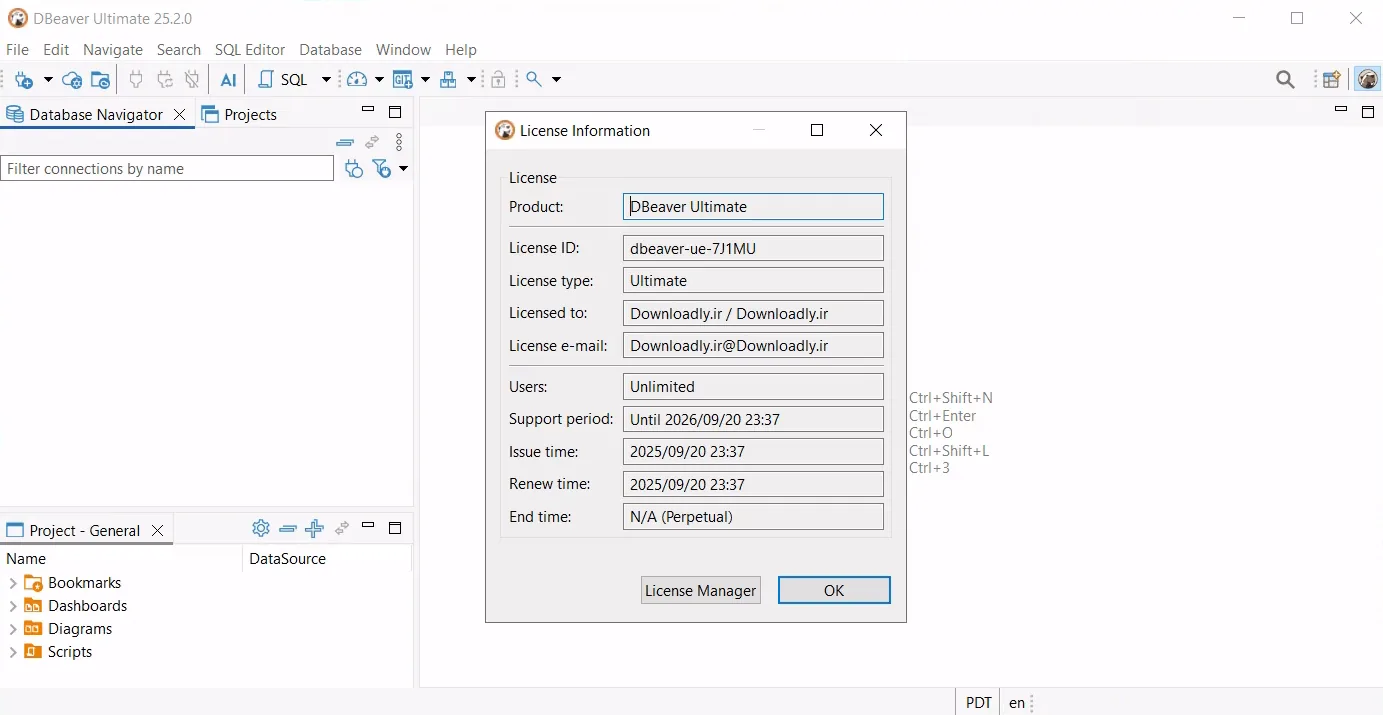Viewport: 1383px width, 715px height.
Task: Open dropdown arrow beside toolbar search magnifier
Action: click(557, 80)
